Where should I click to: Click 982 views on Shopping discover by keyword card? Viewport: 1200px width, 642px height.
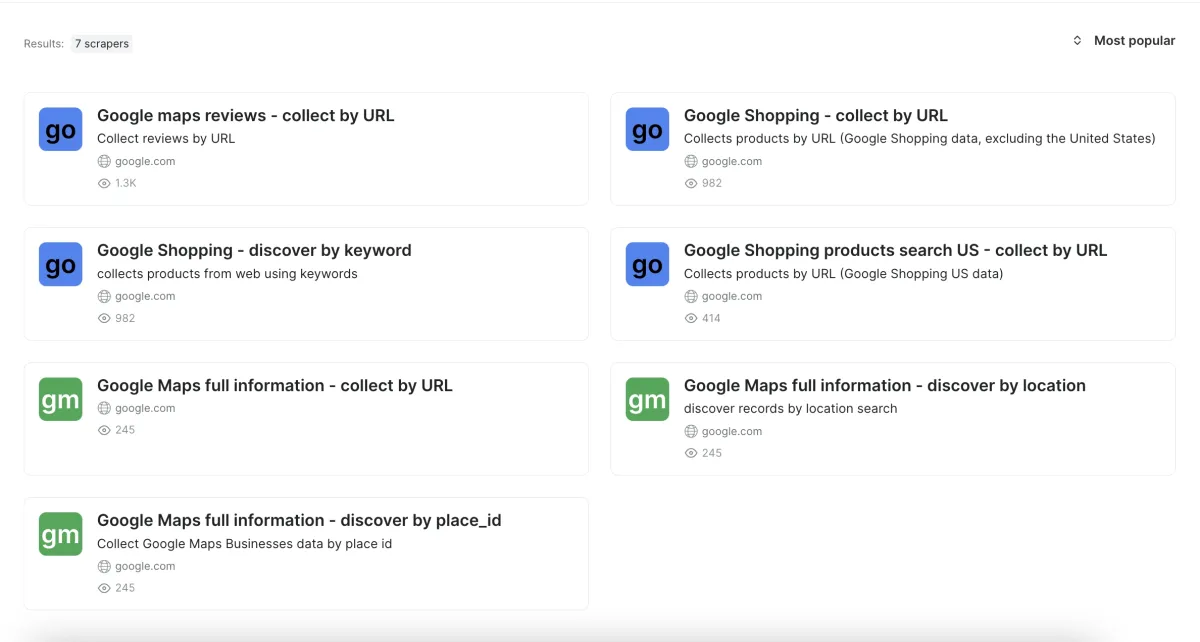[125, 318]
